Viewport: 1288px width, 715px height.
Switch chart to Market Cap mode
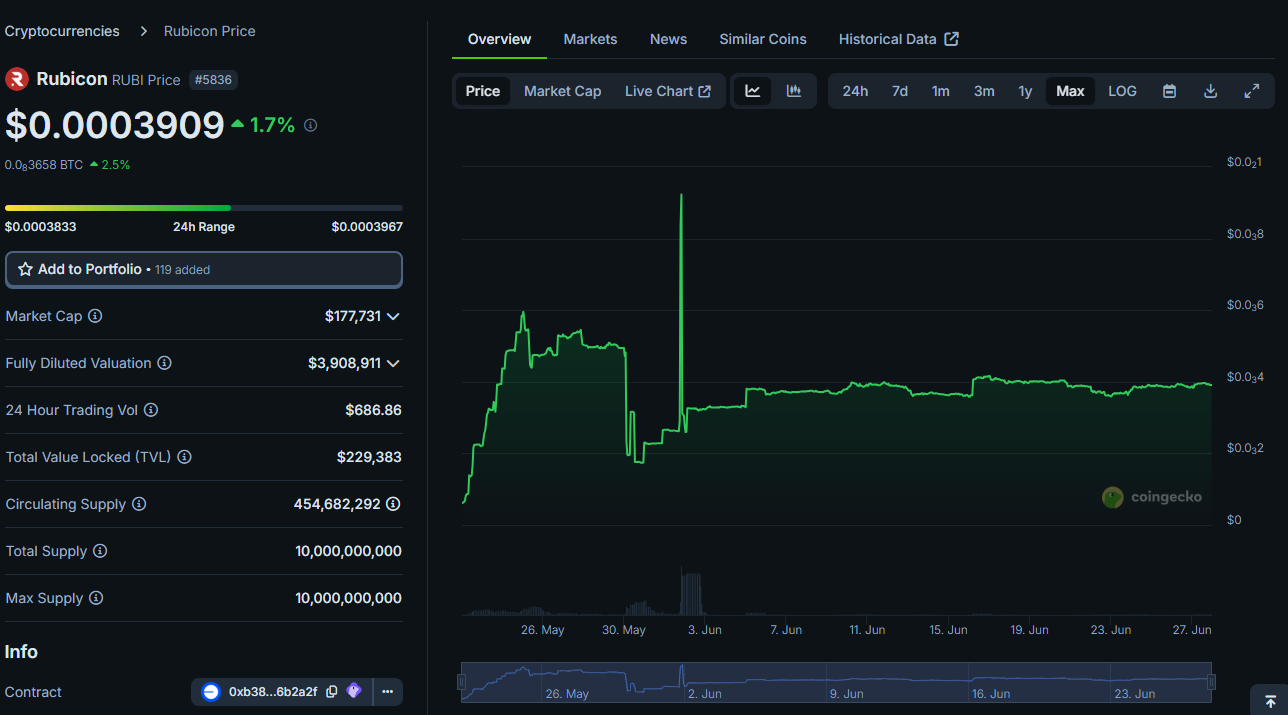[x=563, y=91]
